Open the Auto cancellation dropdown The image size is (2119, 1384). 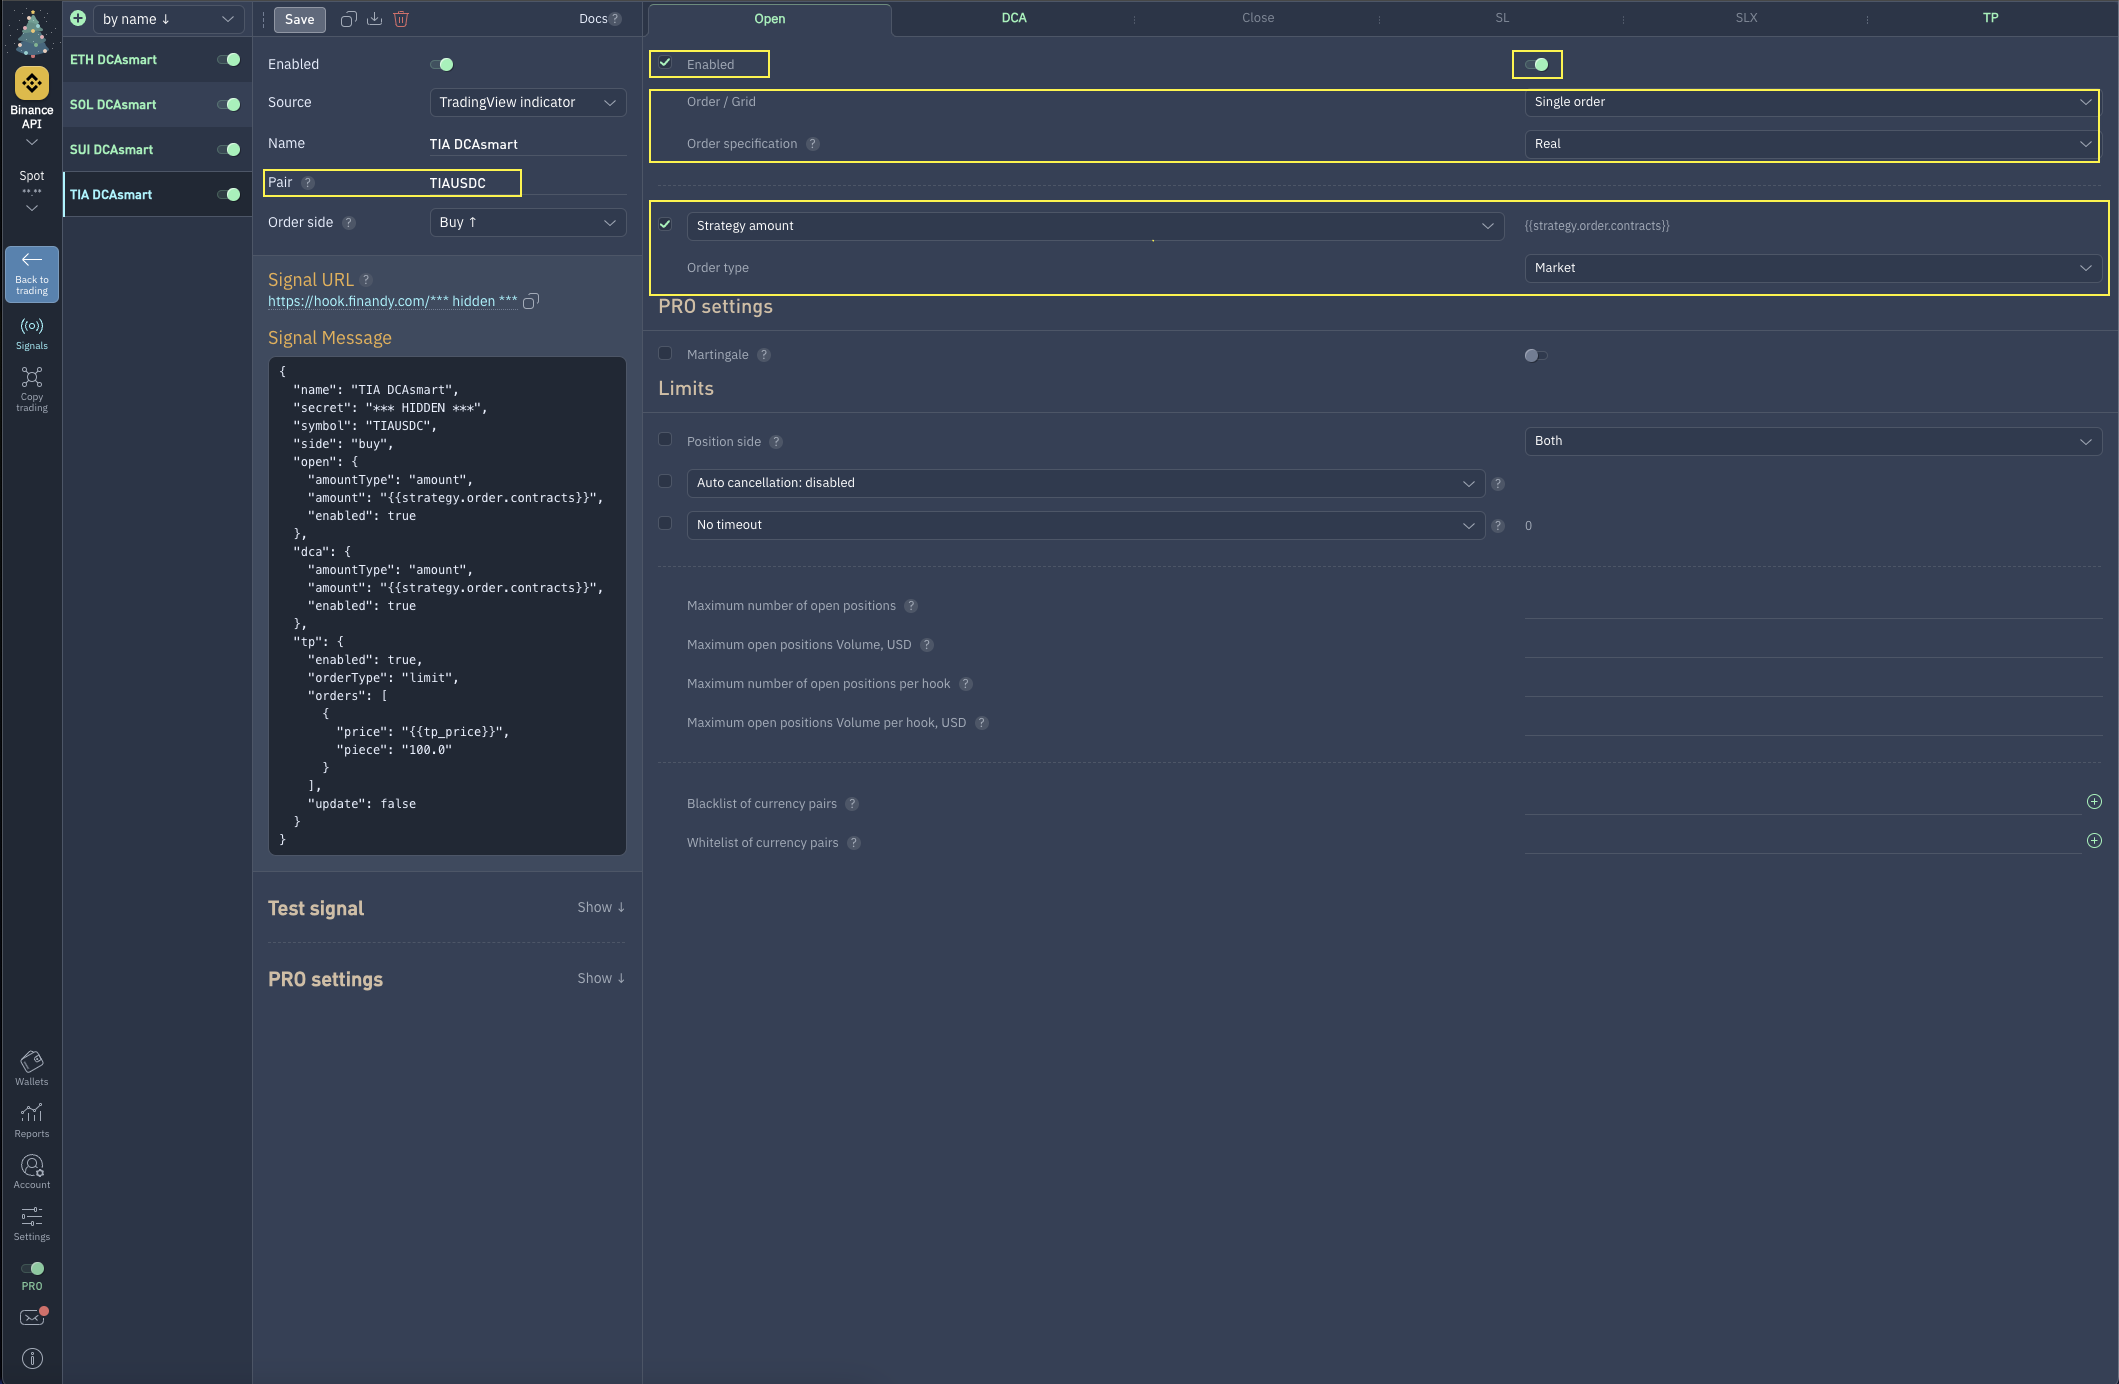[x=1085, y=483]
